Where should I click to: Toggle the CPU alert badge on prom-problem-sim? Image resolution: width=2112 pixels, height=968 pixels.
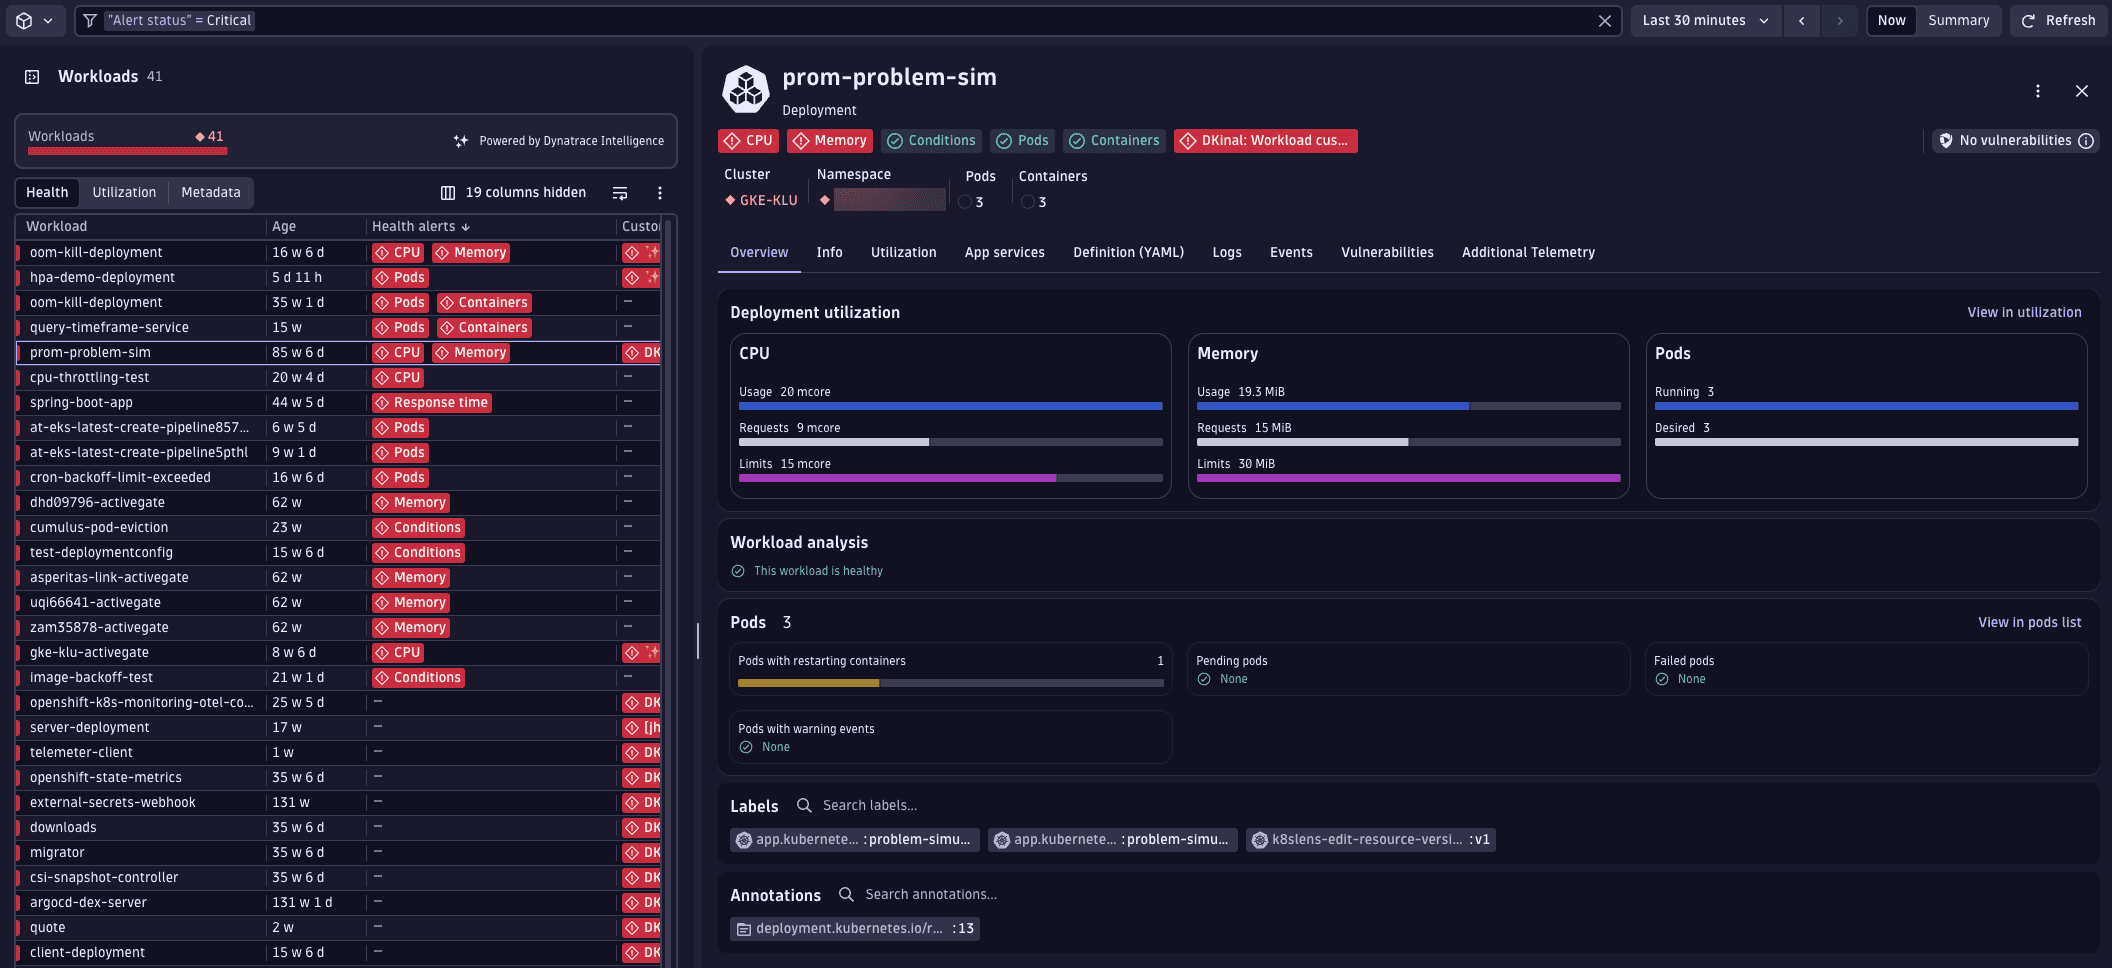(x=747, y=140)
